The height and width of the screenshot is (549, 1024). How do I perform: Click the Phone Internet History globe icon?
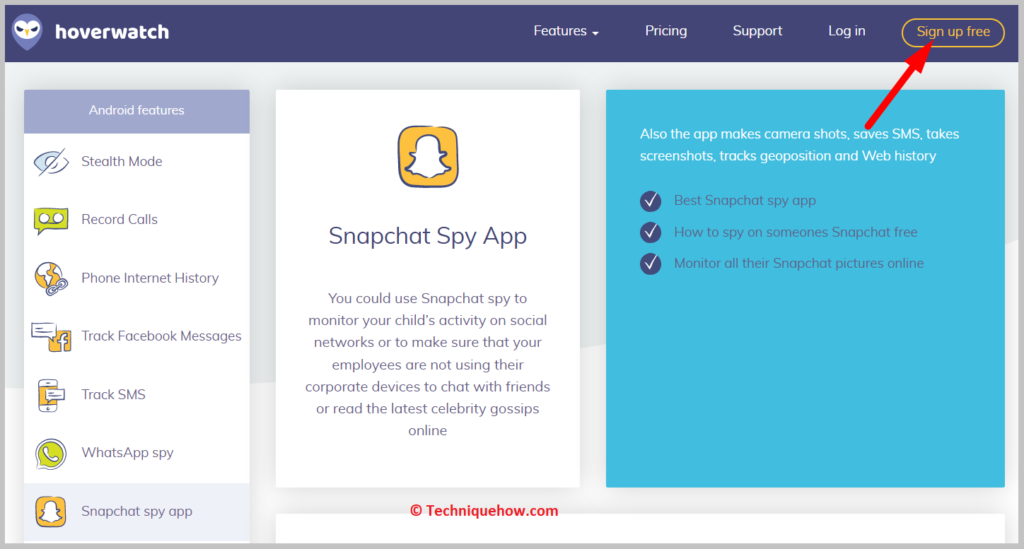[x=51, y=279]
